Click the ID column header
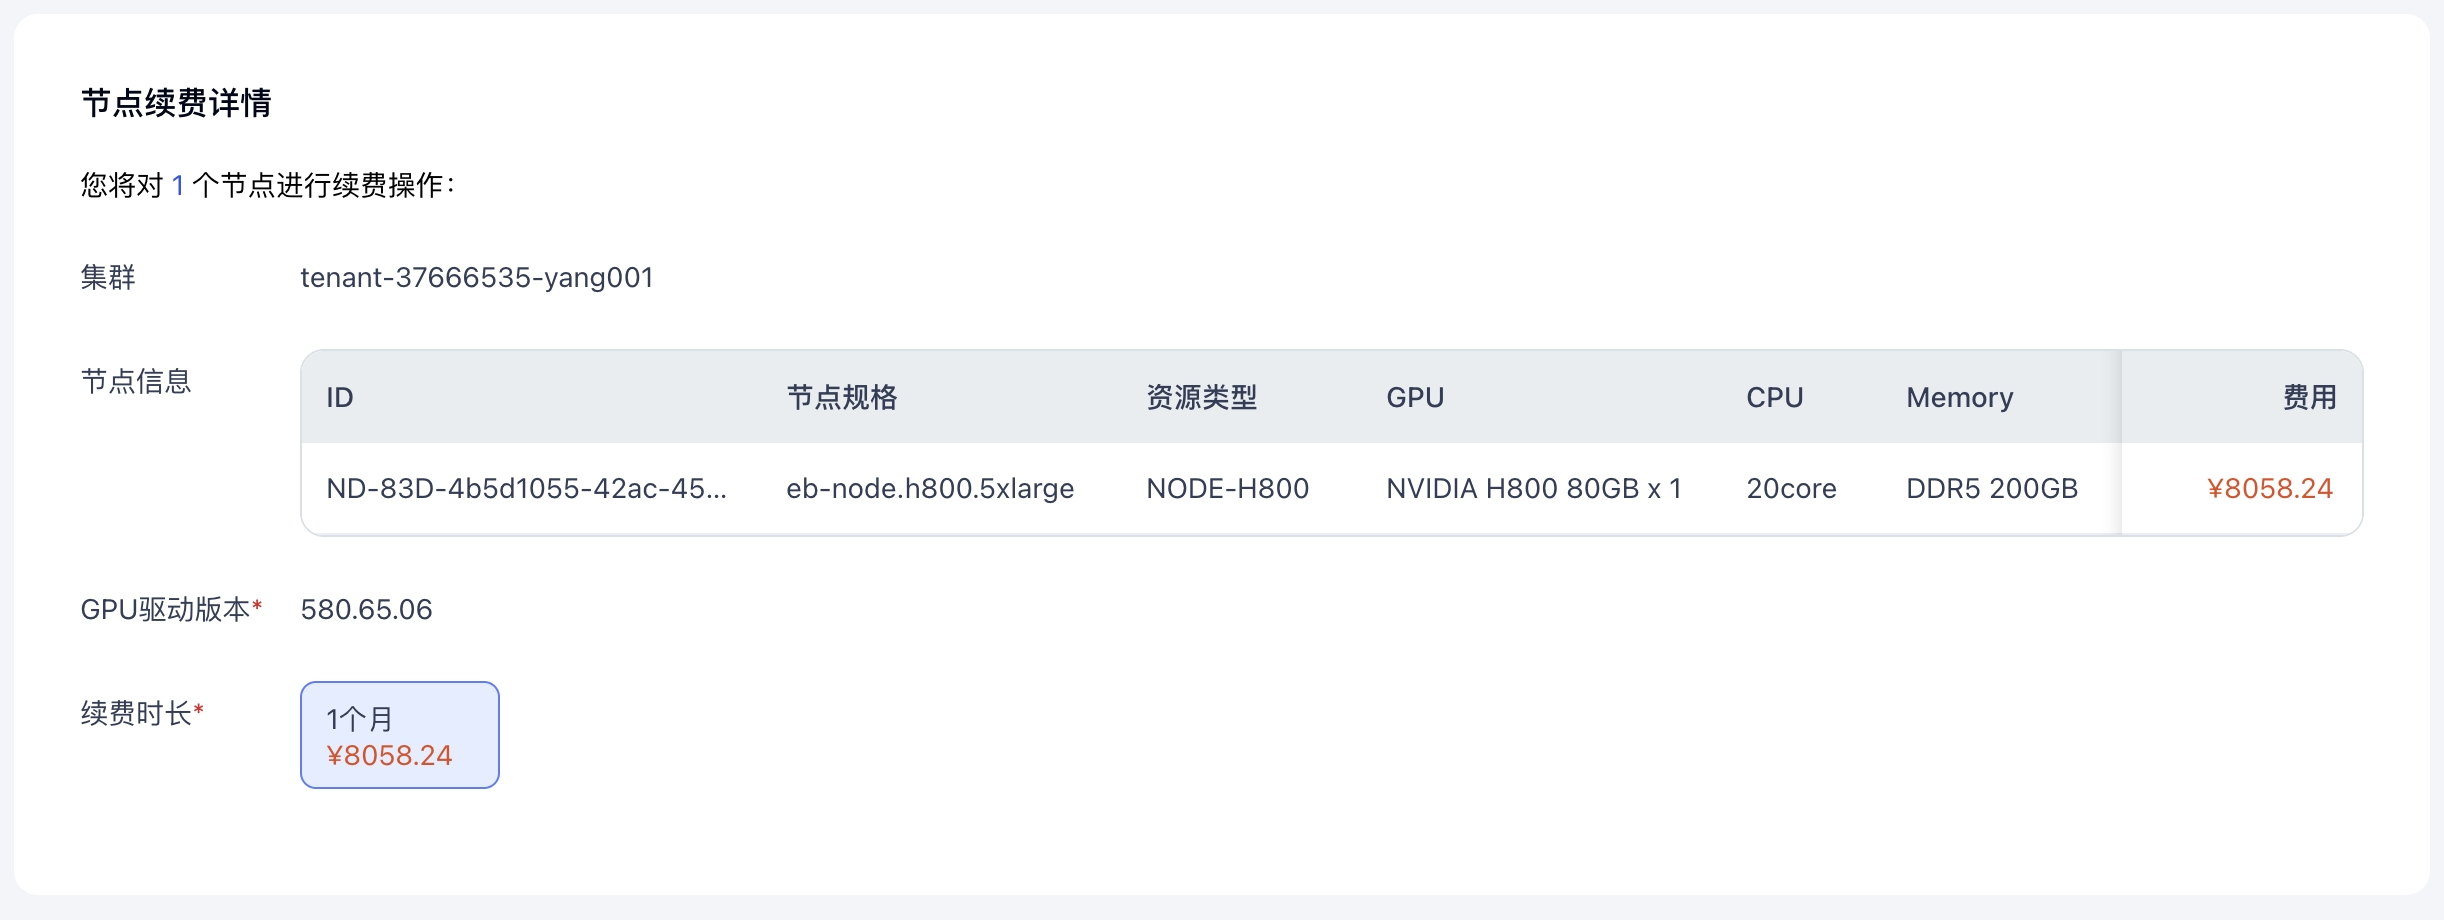This screenshot has width=2444, height=920. pyautogui.click(x=340, y=398)
